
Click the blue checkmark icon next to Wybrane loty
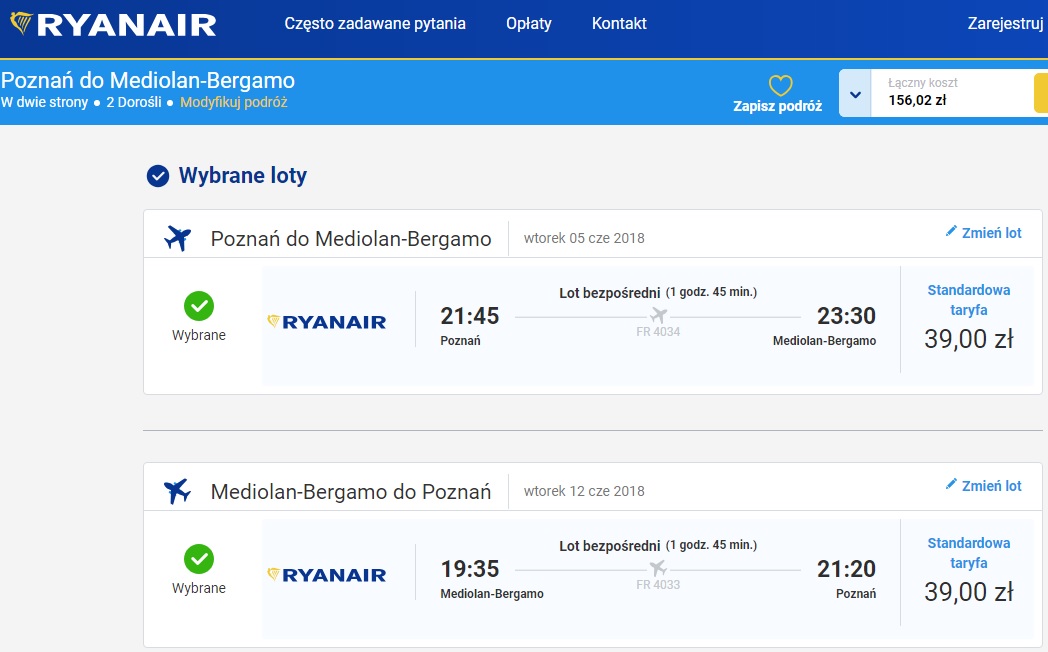pyautogui.click(x=158, y=176)
